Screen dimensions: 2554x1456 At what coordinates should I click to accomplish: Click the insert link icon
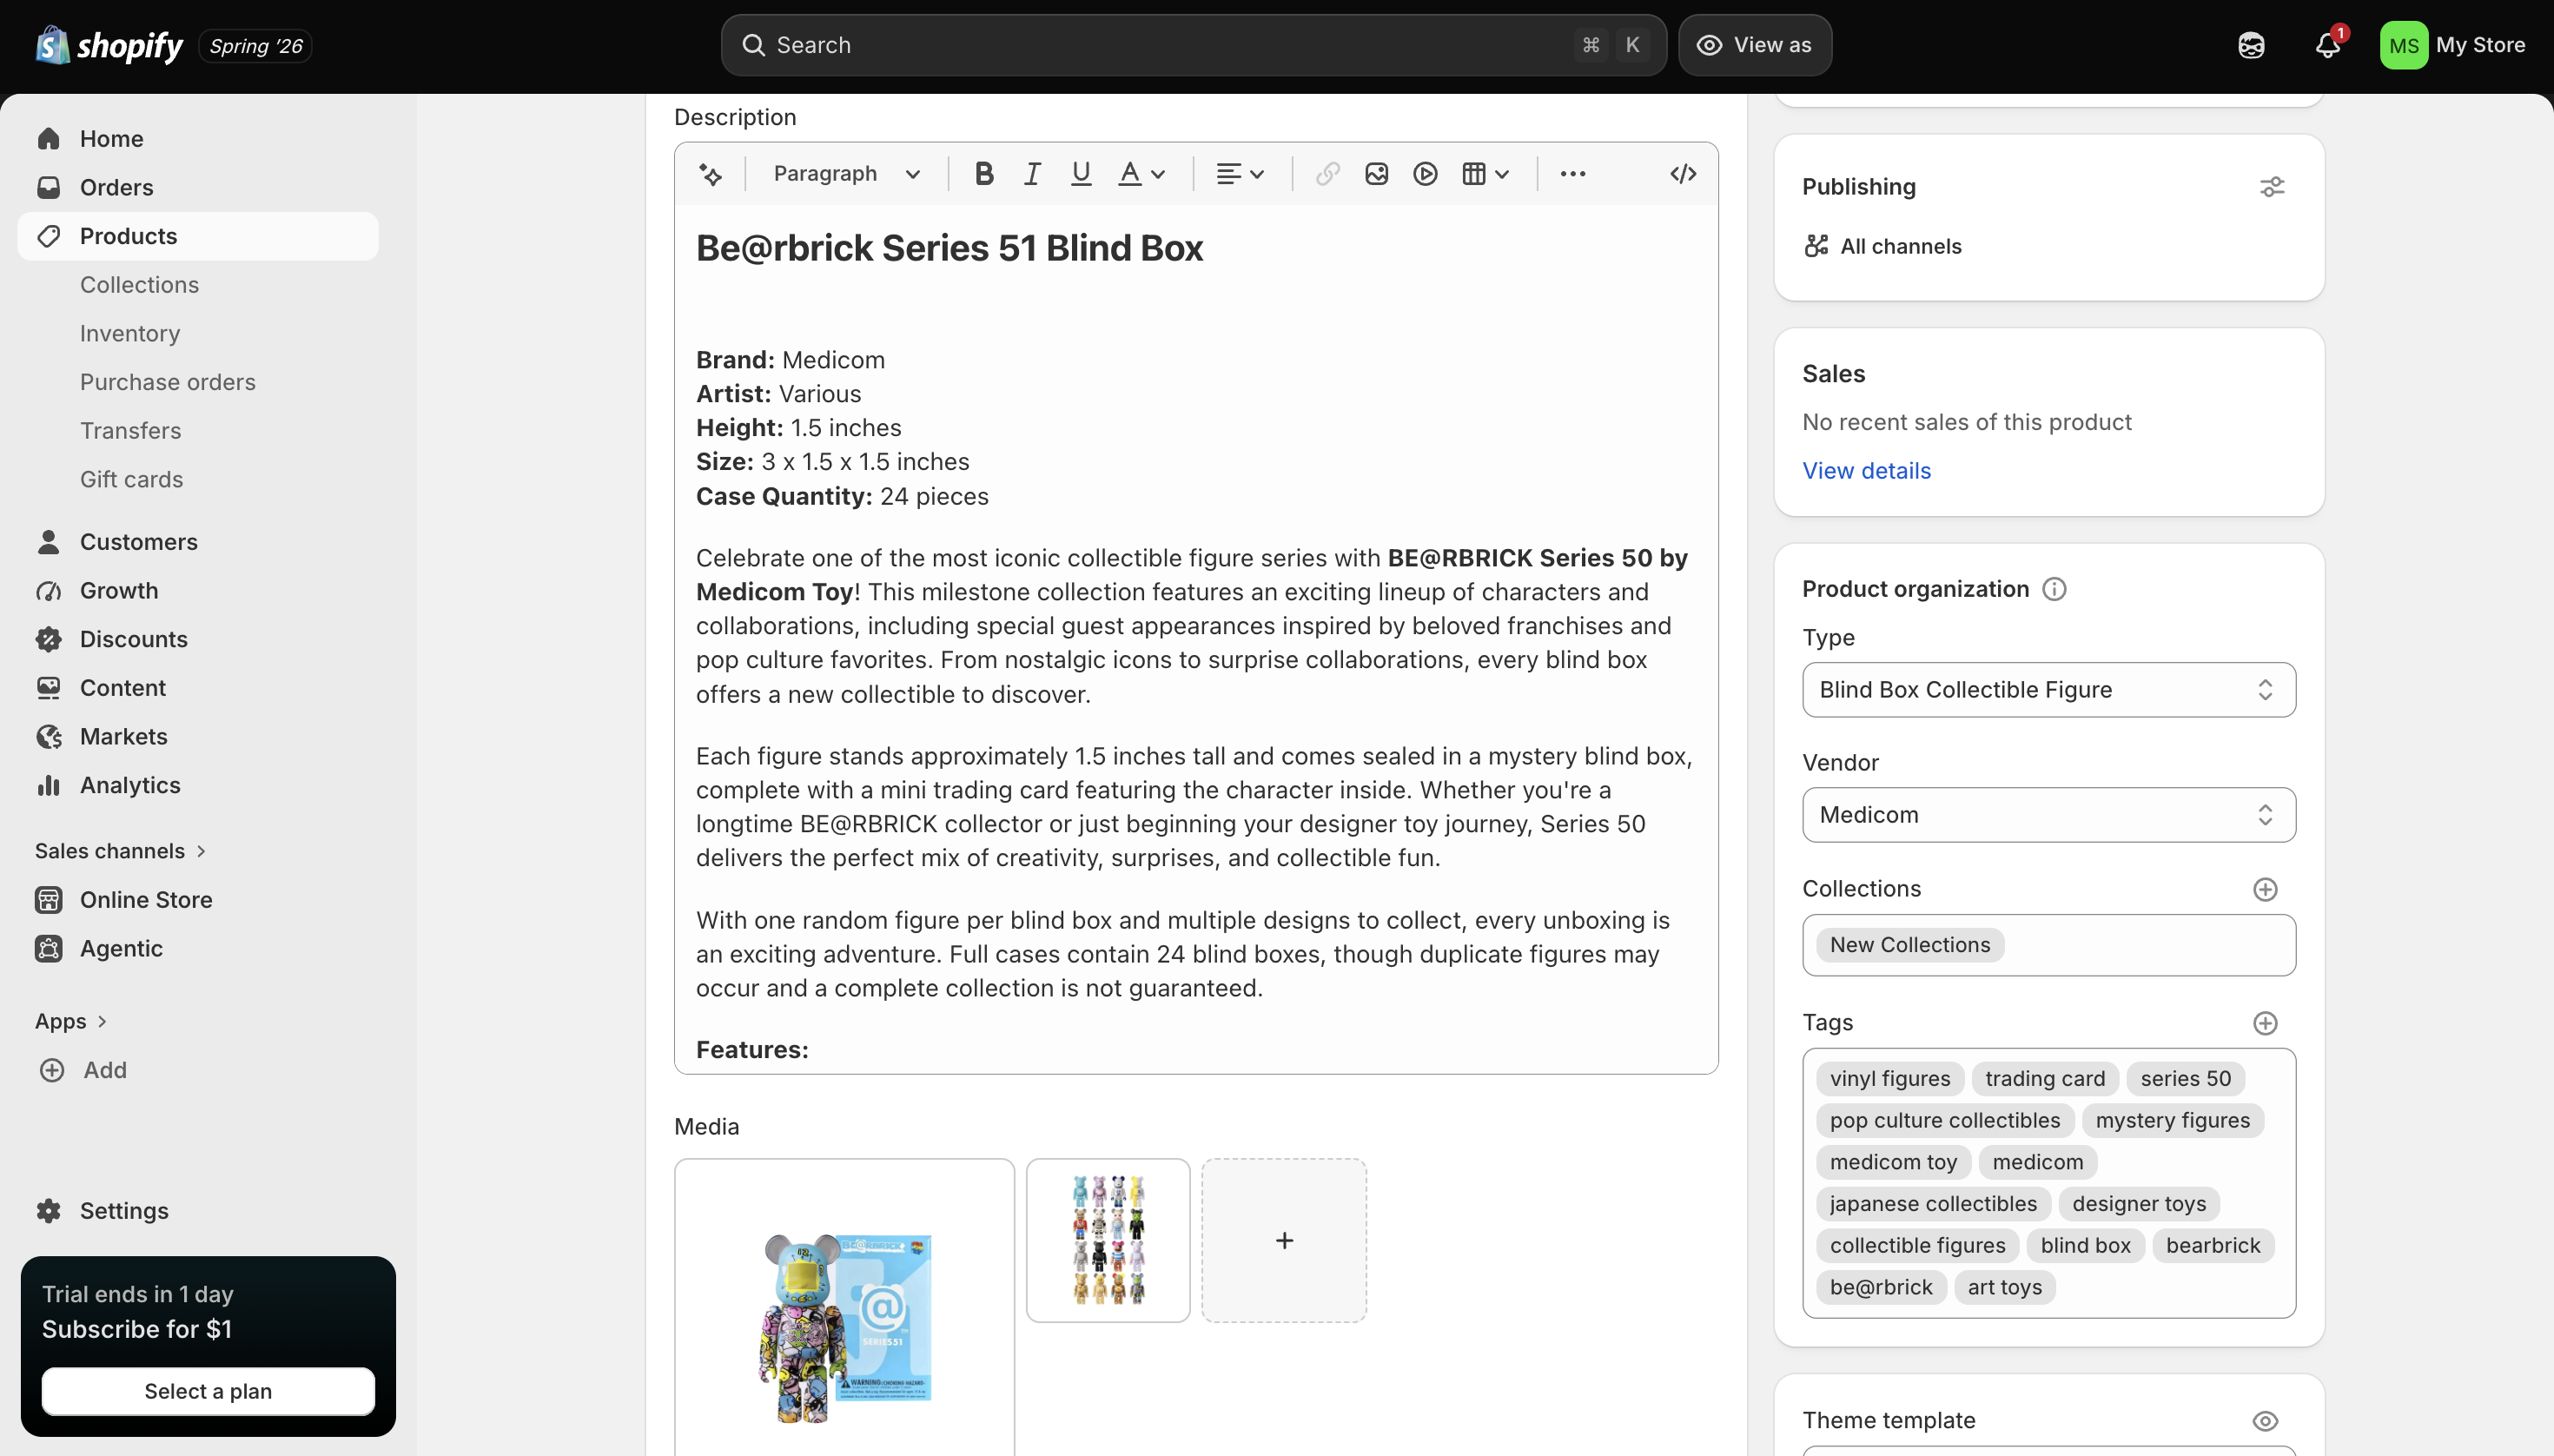[x=1327, y=174]
